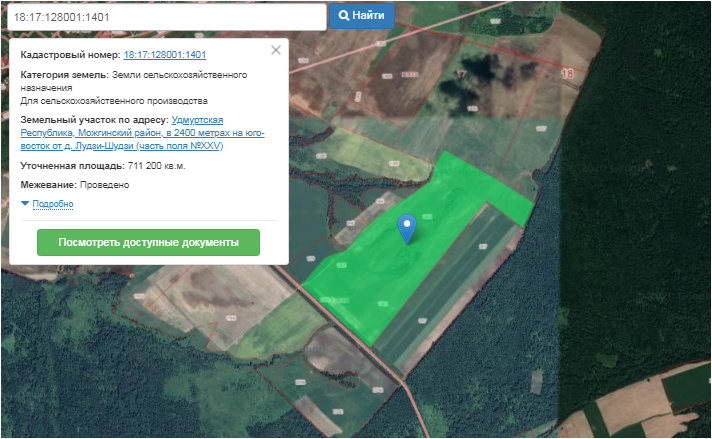
Task: Click Посмотреть доступные документы button
Action: [x=148, y=243]
